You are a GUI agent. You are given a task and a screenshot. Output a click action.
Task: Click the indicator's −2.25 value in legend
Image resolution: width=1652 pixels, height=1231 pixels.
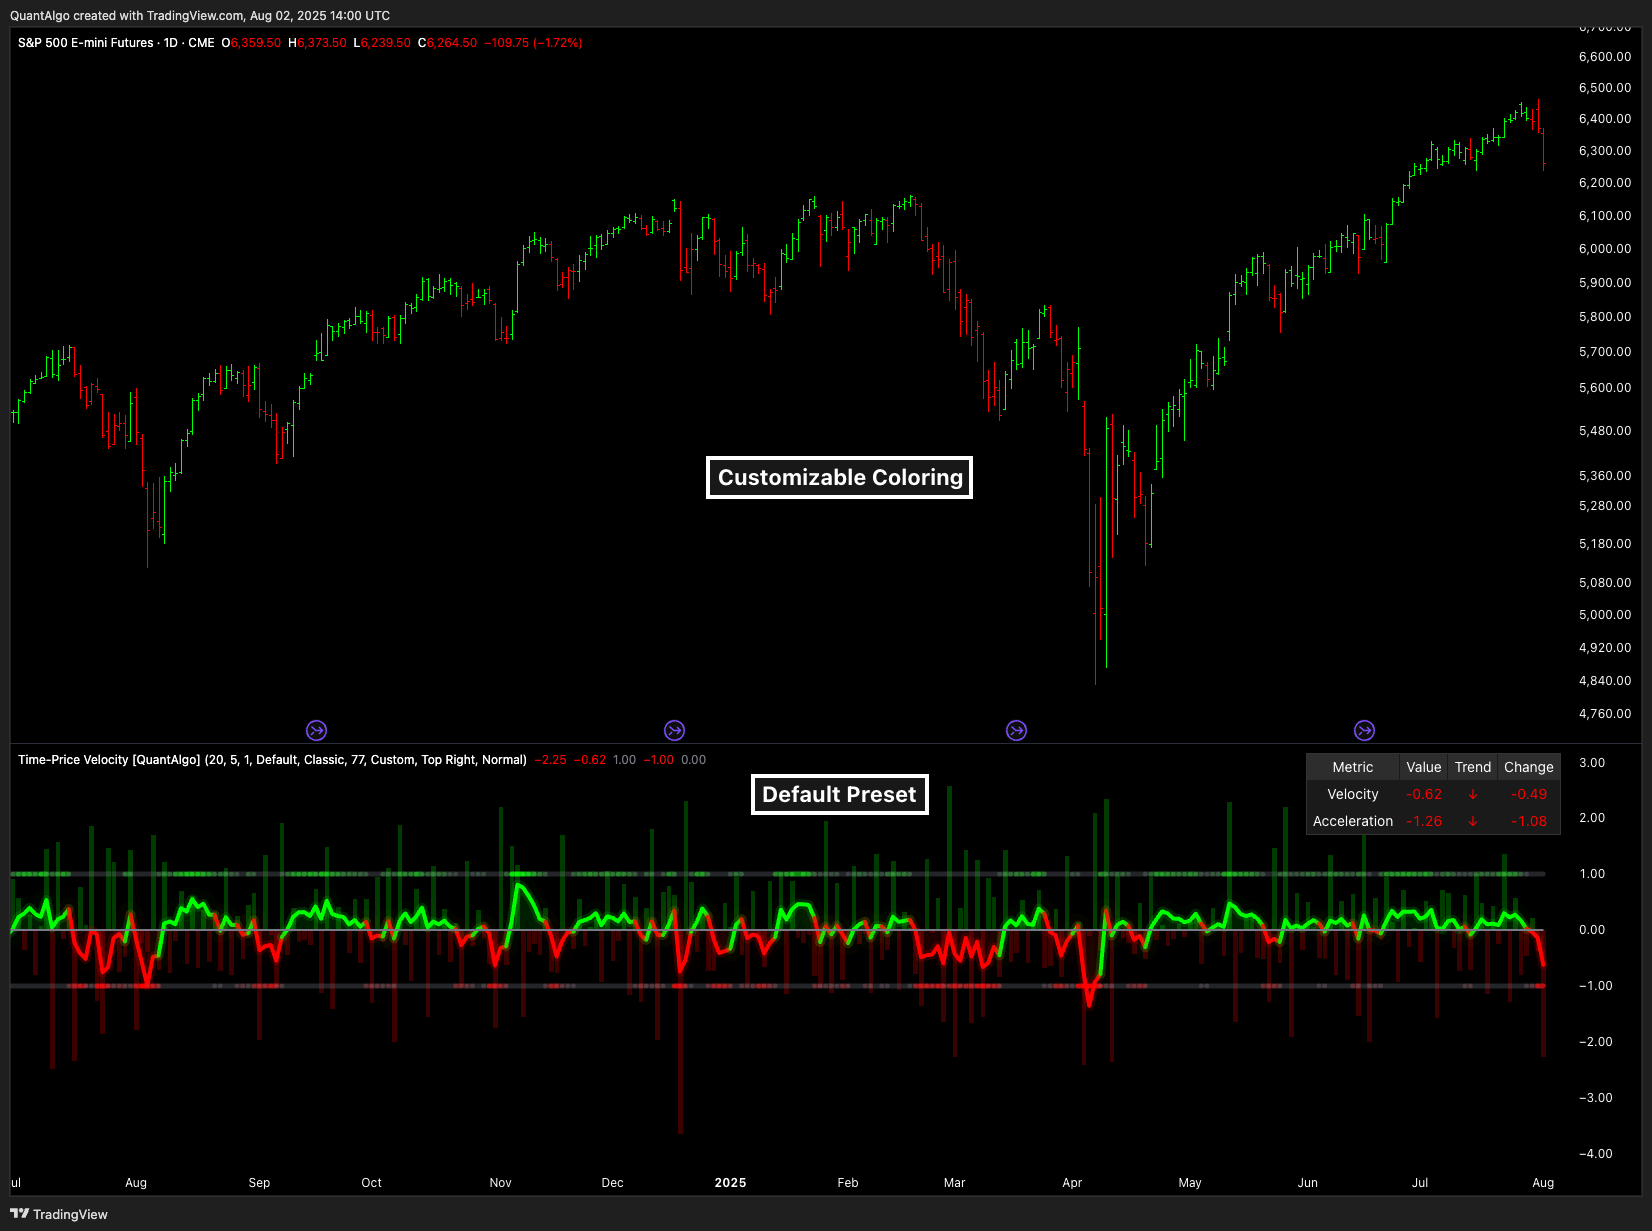click(551, 760)
